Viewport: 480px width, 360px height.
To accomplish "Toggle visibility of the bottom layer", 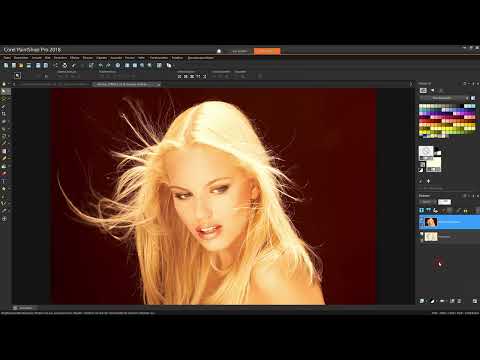I will click(421, 235).
